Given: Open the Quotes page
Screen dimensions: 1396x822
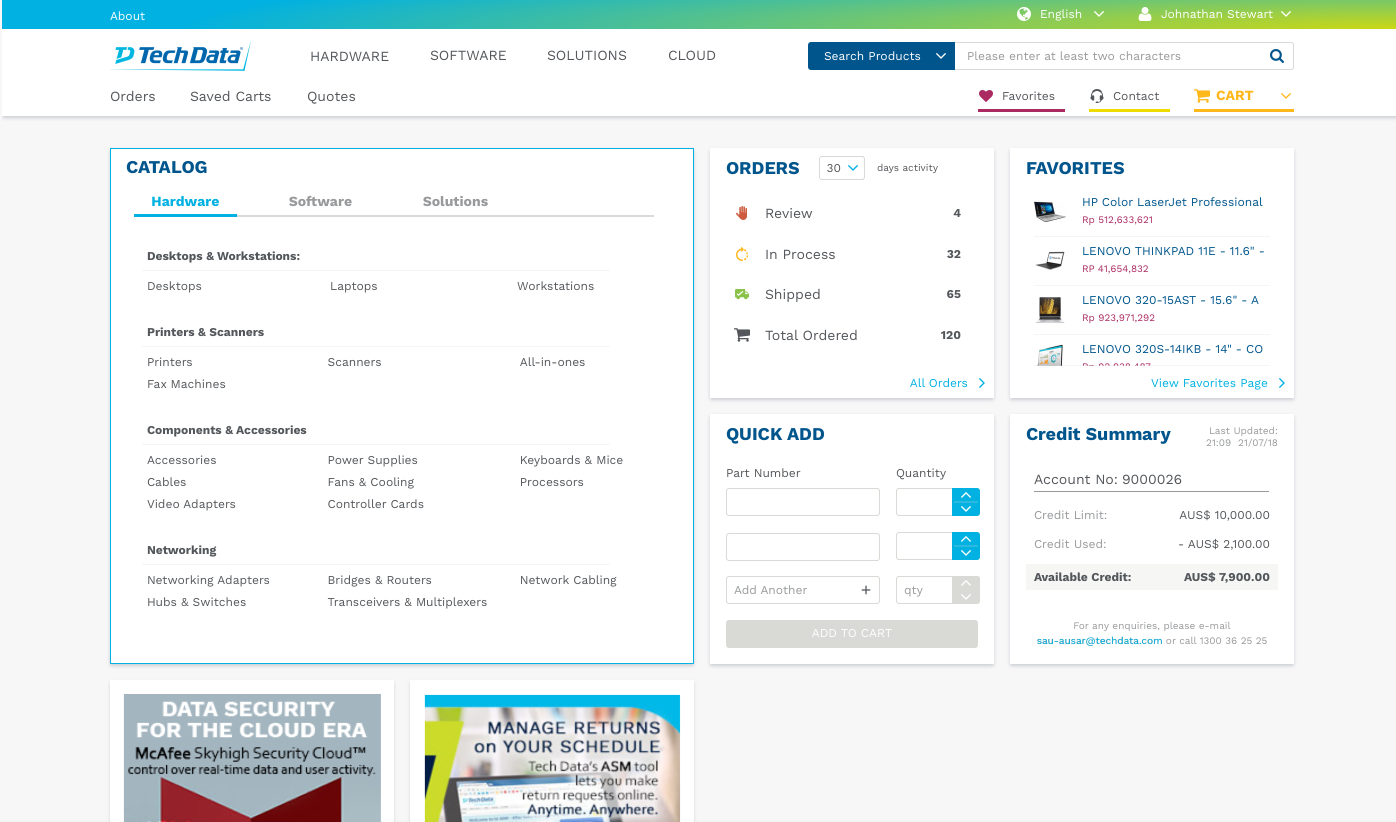Looking at the screenshot, I should coord(331,96).
